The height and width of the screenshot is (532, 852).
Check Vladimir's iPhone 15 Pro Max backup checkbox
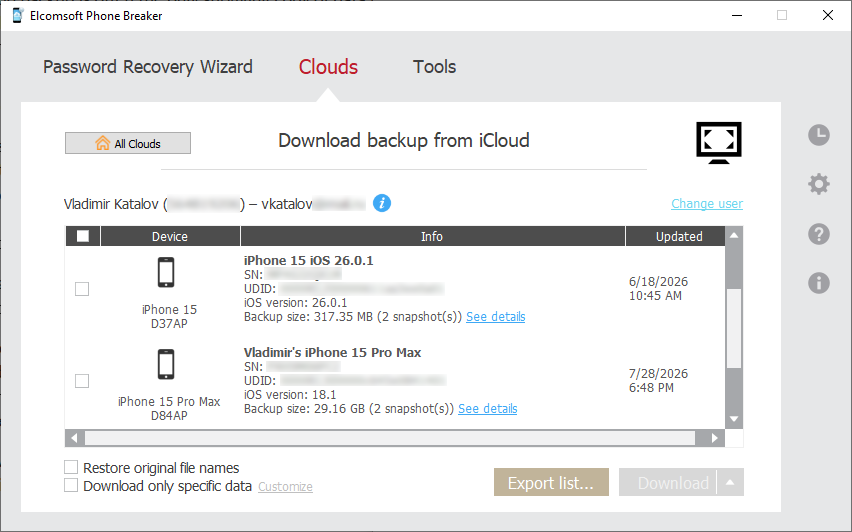(82, 381)
